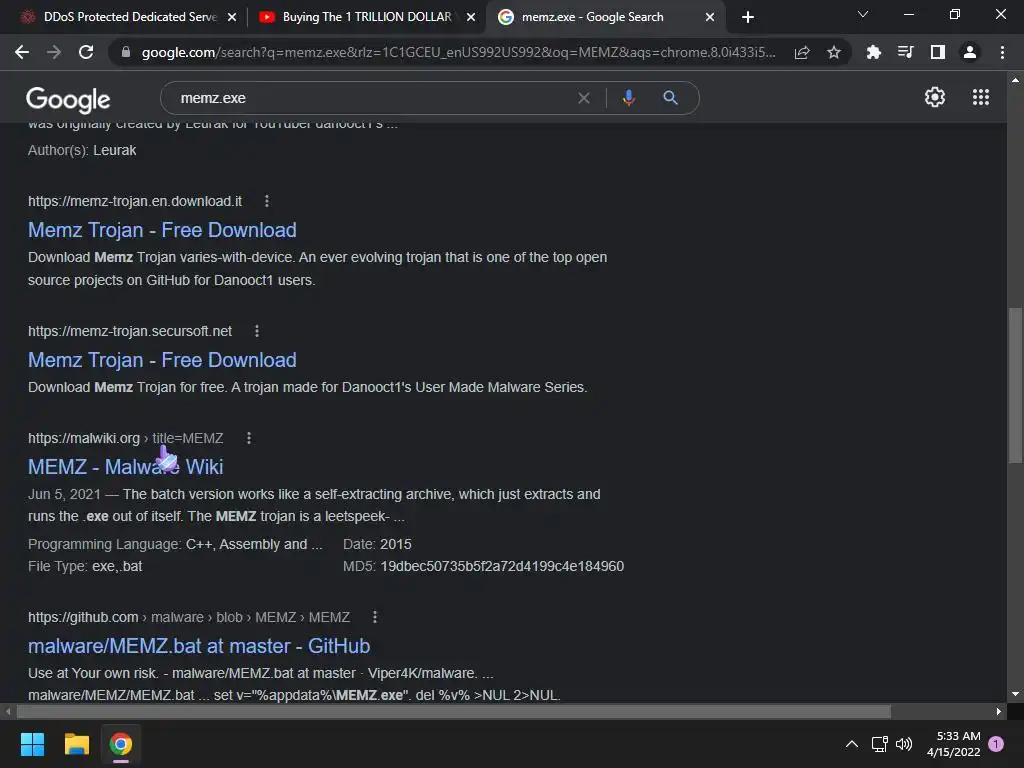1024x768 pixels.
Task: Open the Chrome profile icon
Action: pos(970,52)
